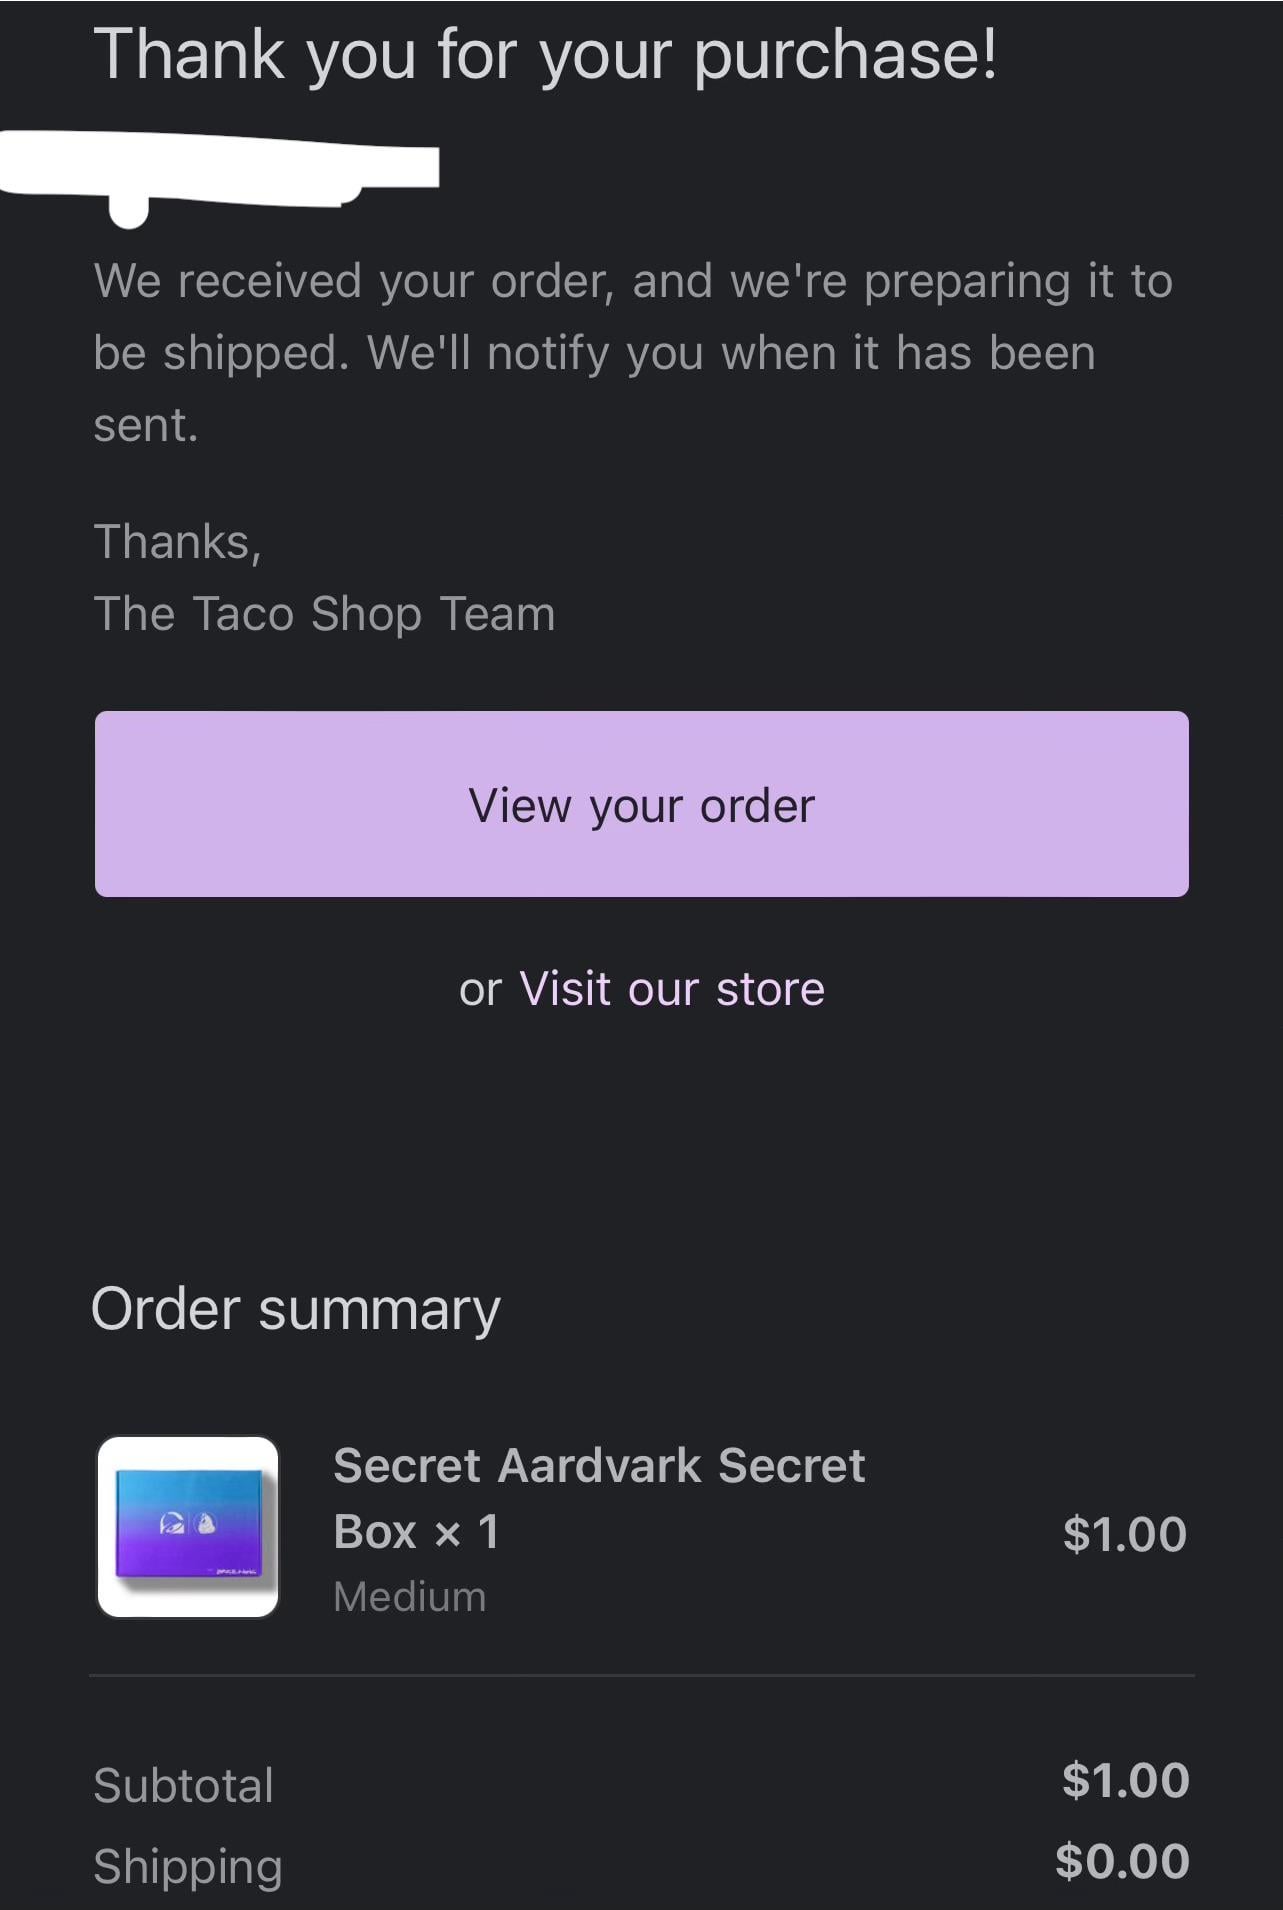Click the Taco Bell logo on box image
Viewport: 1283px width, 1910px height.
170,1525
